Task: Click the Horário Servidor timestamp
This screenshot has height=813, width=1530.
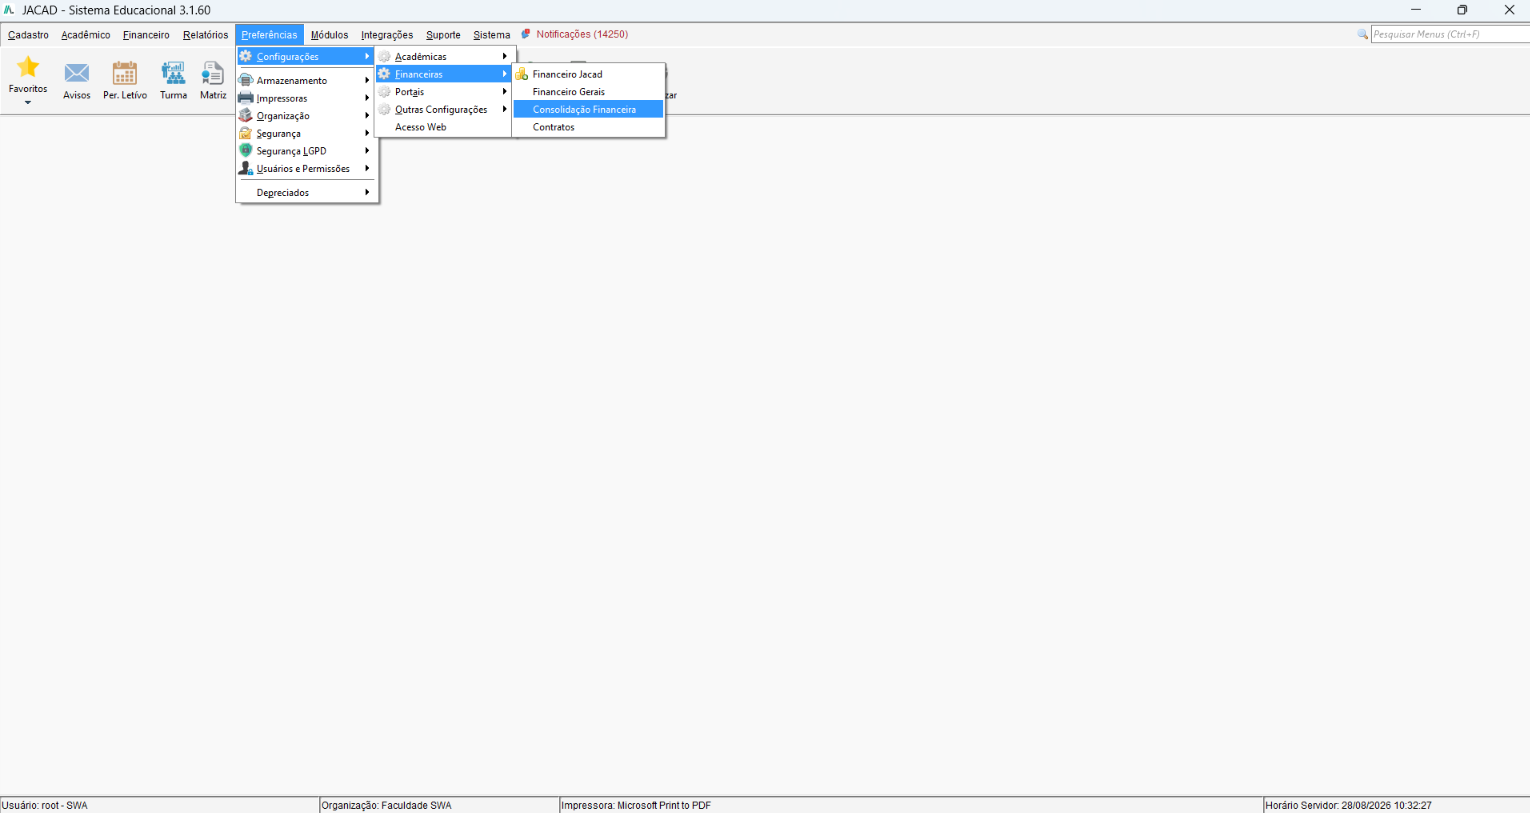Action: coord(1348,805)
